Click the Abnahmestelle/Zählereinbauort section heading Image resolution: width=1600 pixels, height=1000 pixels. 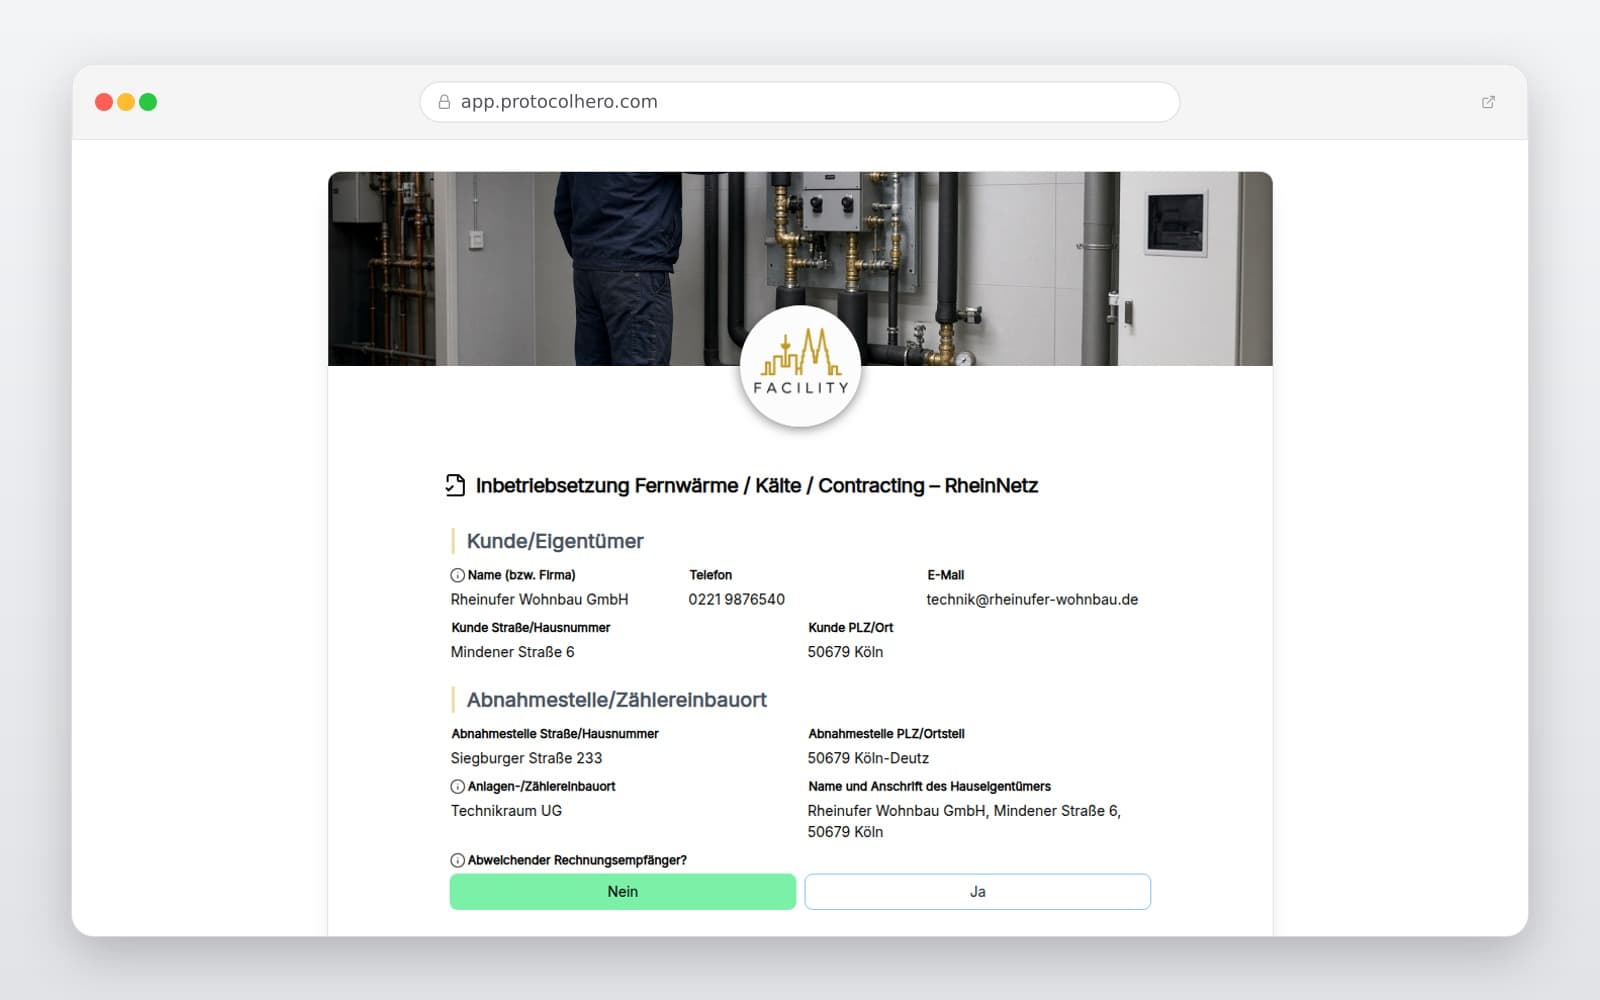617,700
